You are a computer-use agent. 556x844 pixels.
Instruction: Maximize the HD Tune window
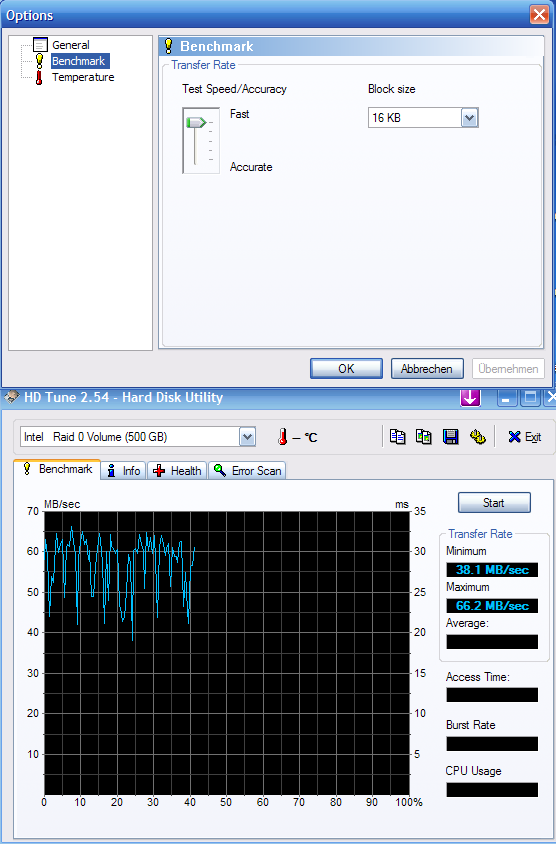[531, 398]
